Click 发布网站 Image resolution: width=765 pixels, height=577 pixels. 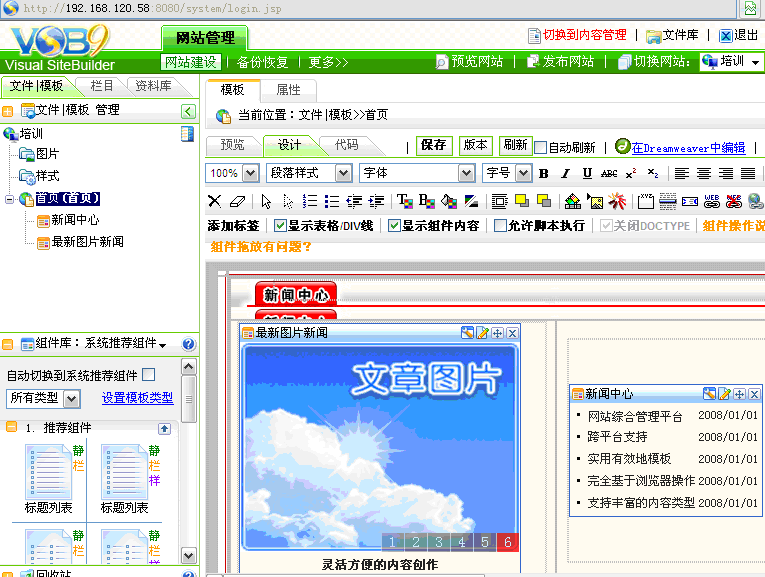tap(568, 61)
